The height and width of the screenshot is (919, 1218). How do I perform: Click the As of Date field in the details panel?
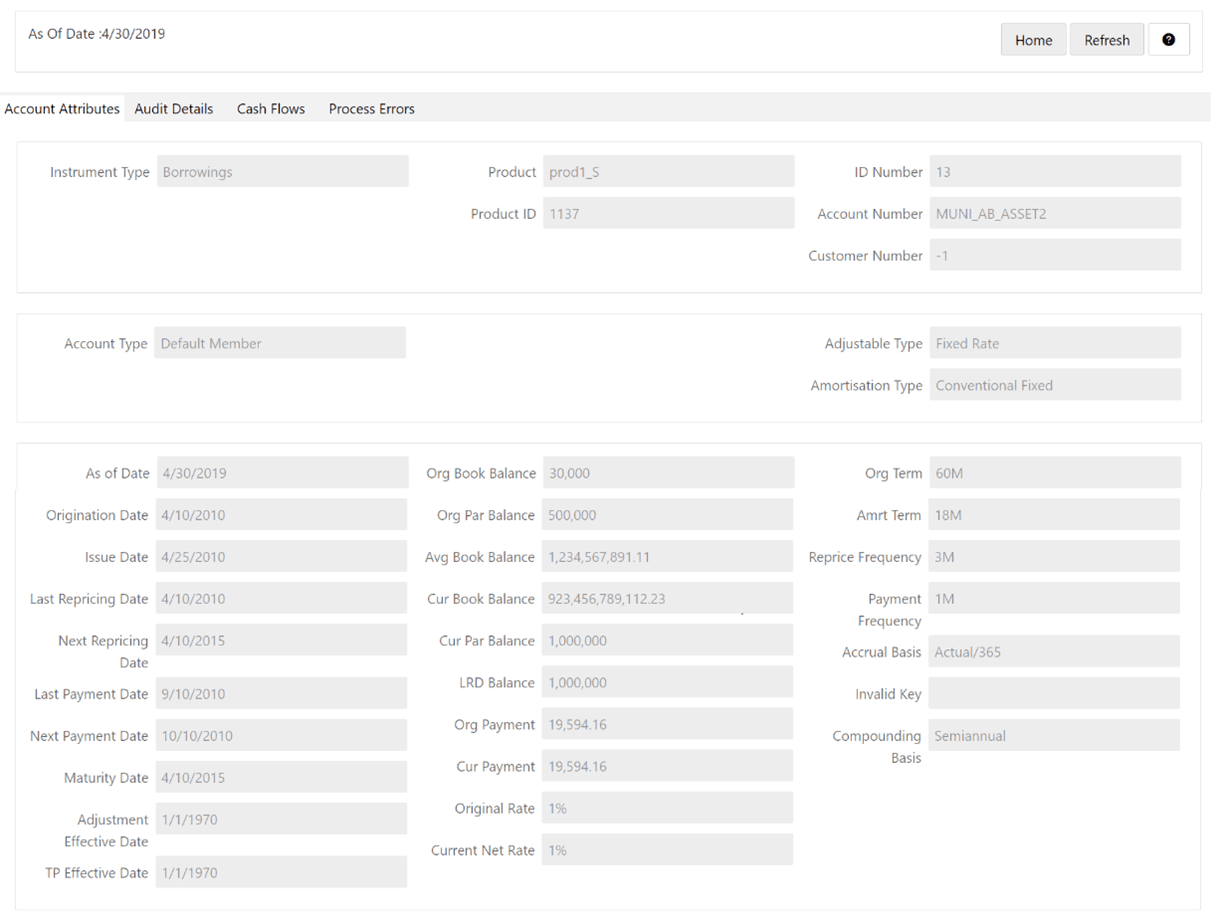283,473
